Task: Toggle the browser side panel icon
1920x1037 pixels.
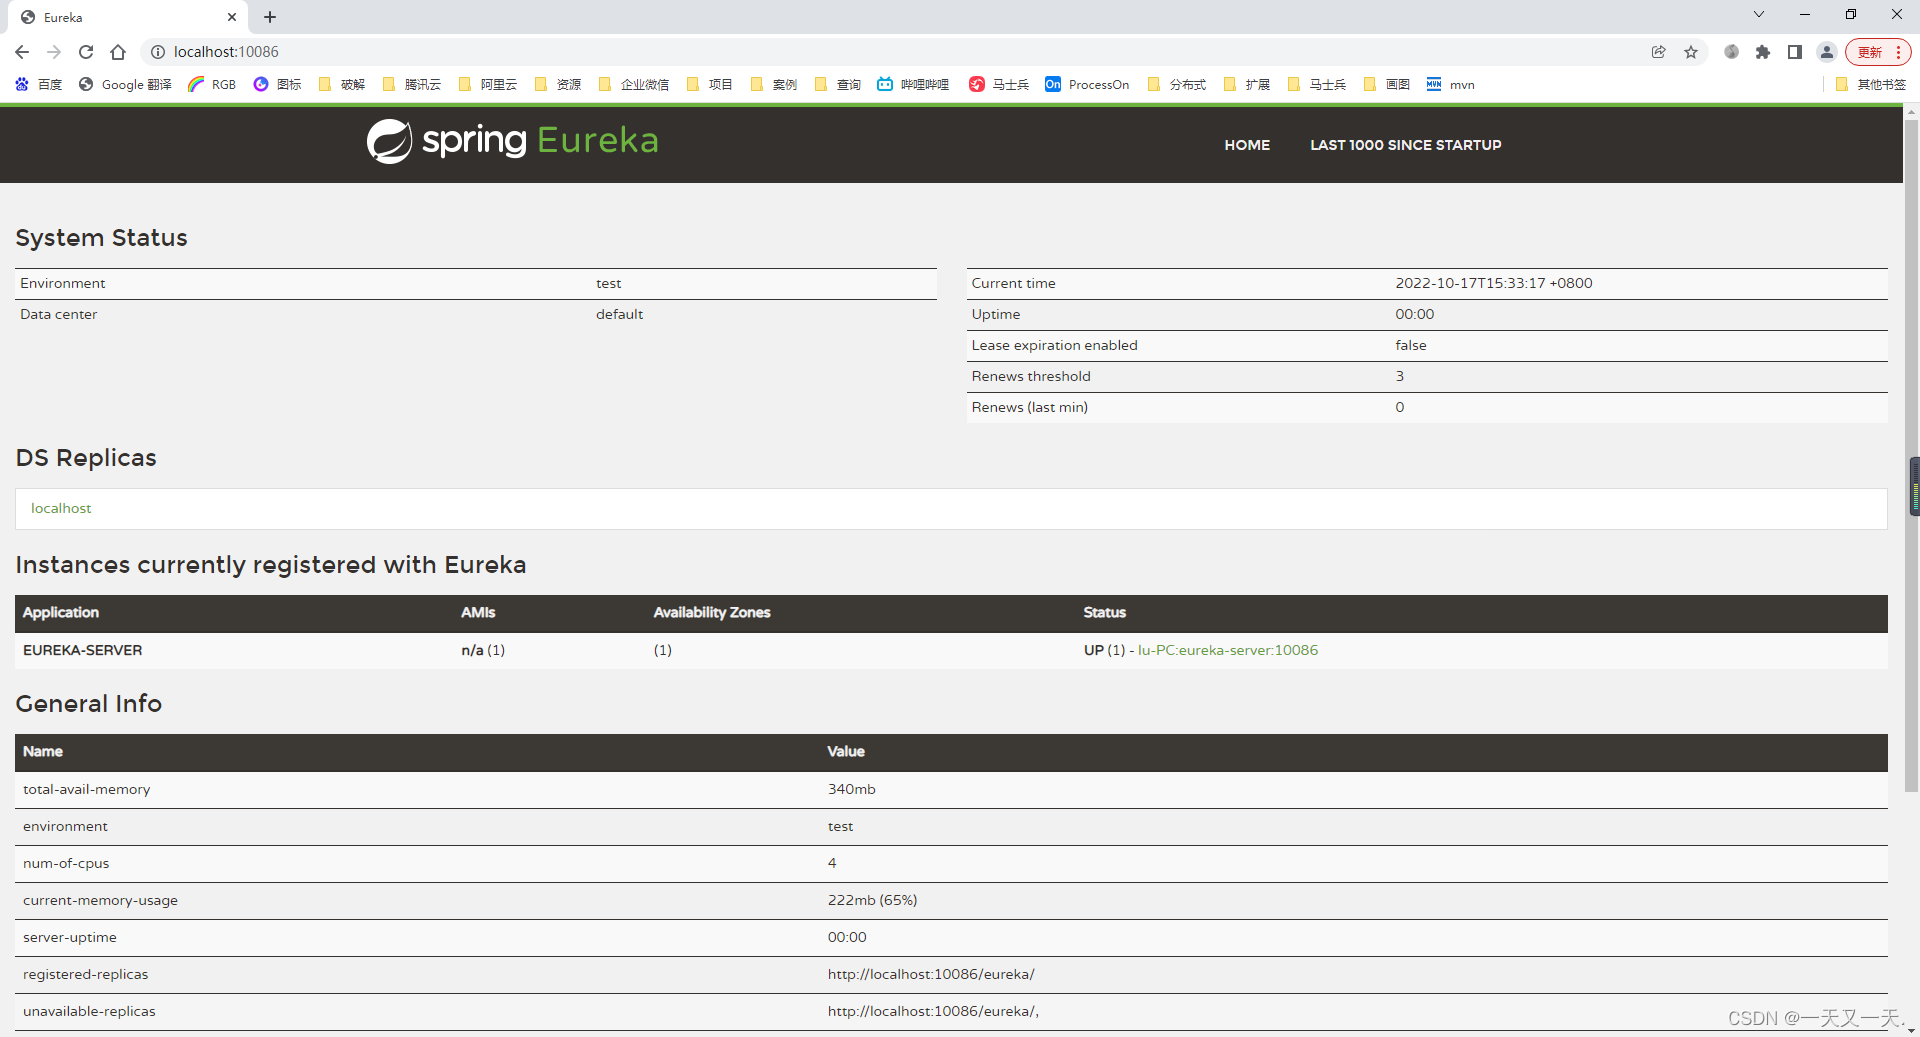Action: click(1795, 52)
